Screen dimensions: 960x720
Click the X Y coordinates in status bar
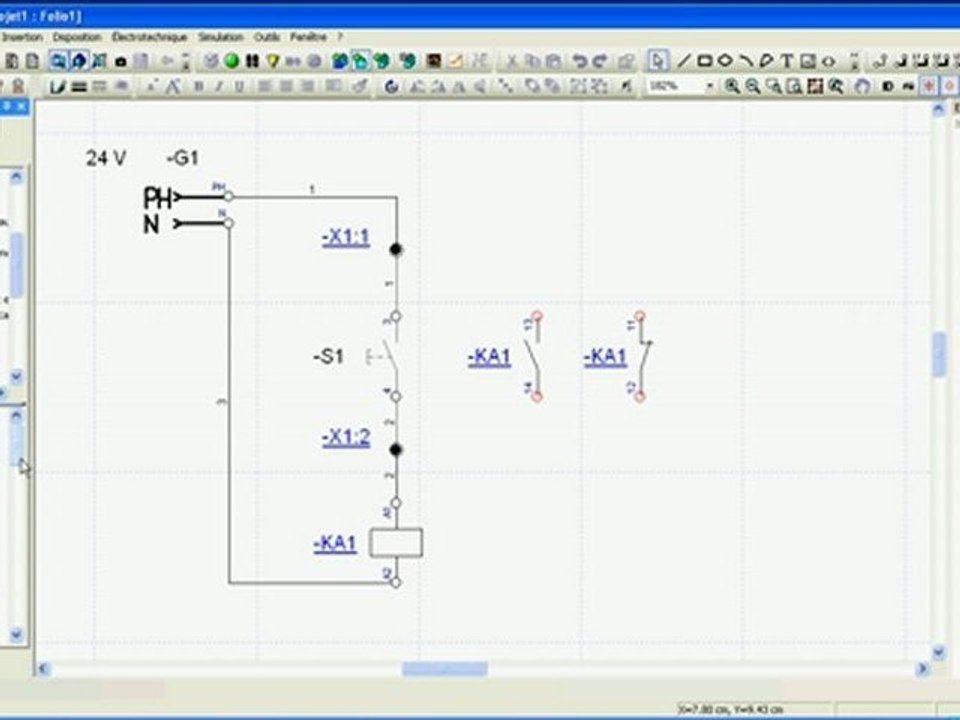point(730,709)
